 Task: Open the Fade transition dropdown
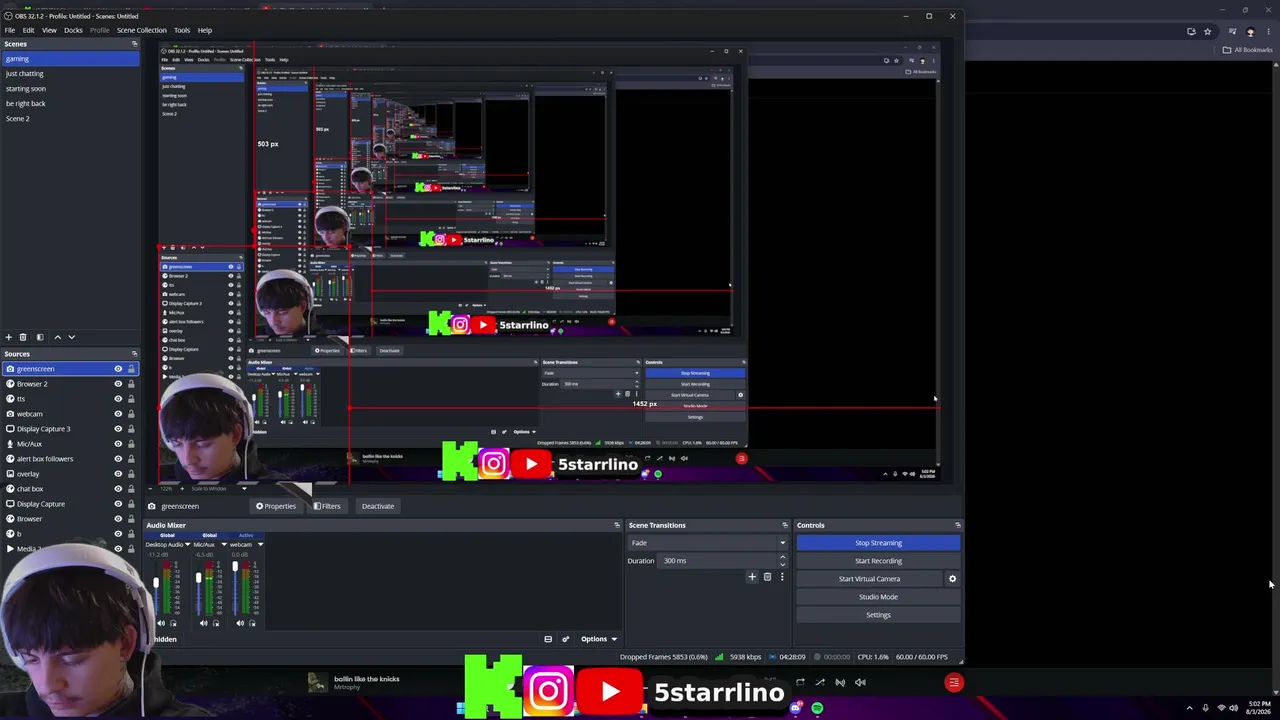click(x=707, y=543)
